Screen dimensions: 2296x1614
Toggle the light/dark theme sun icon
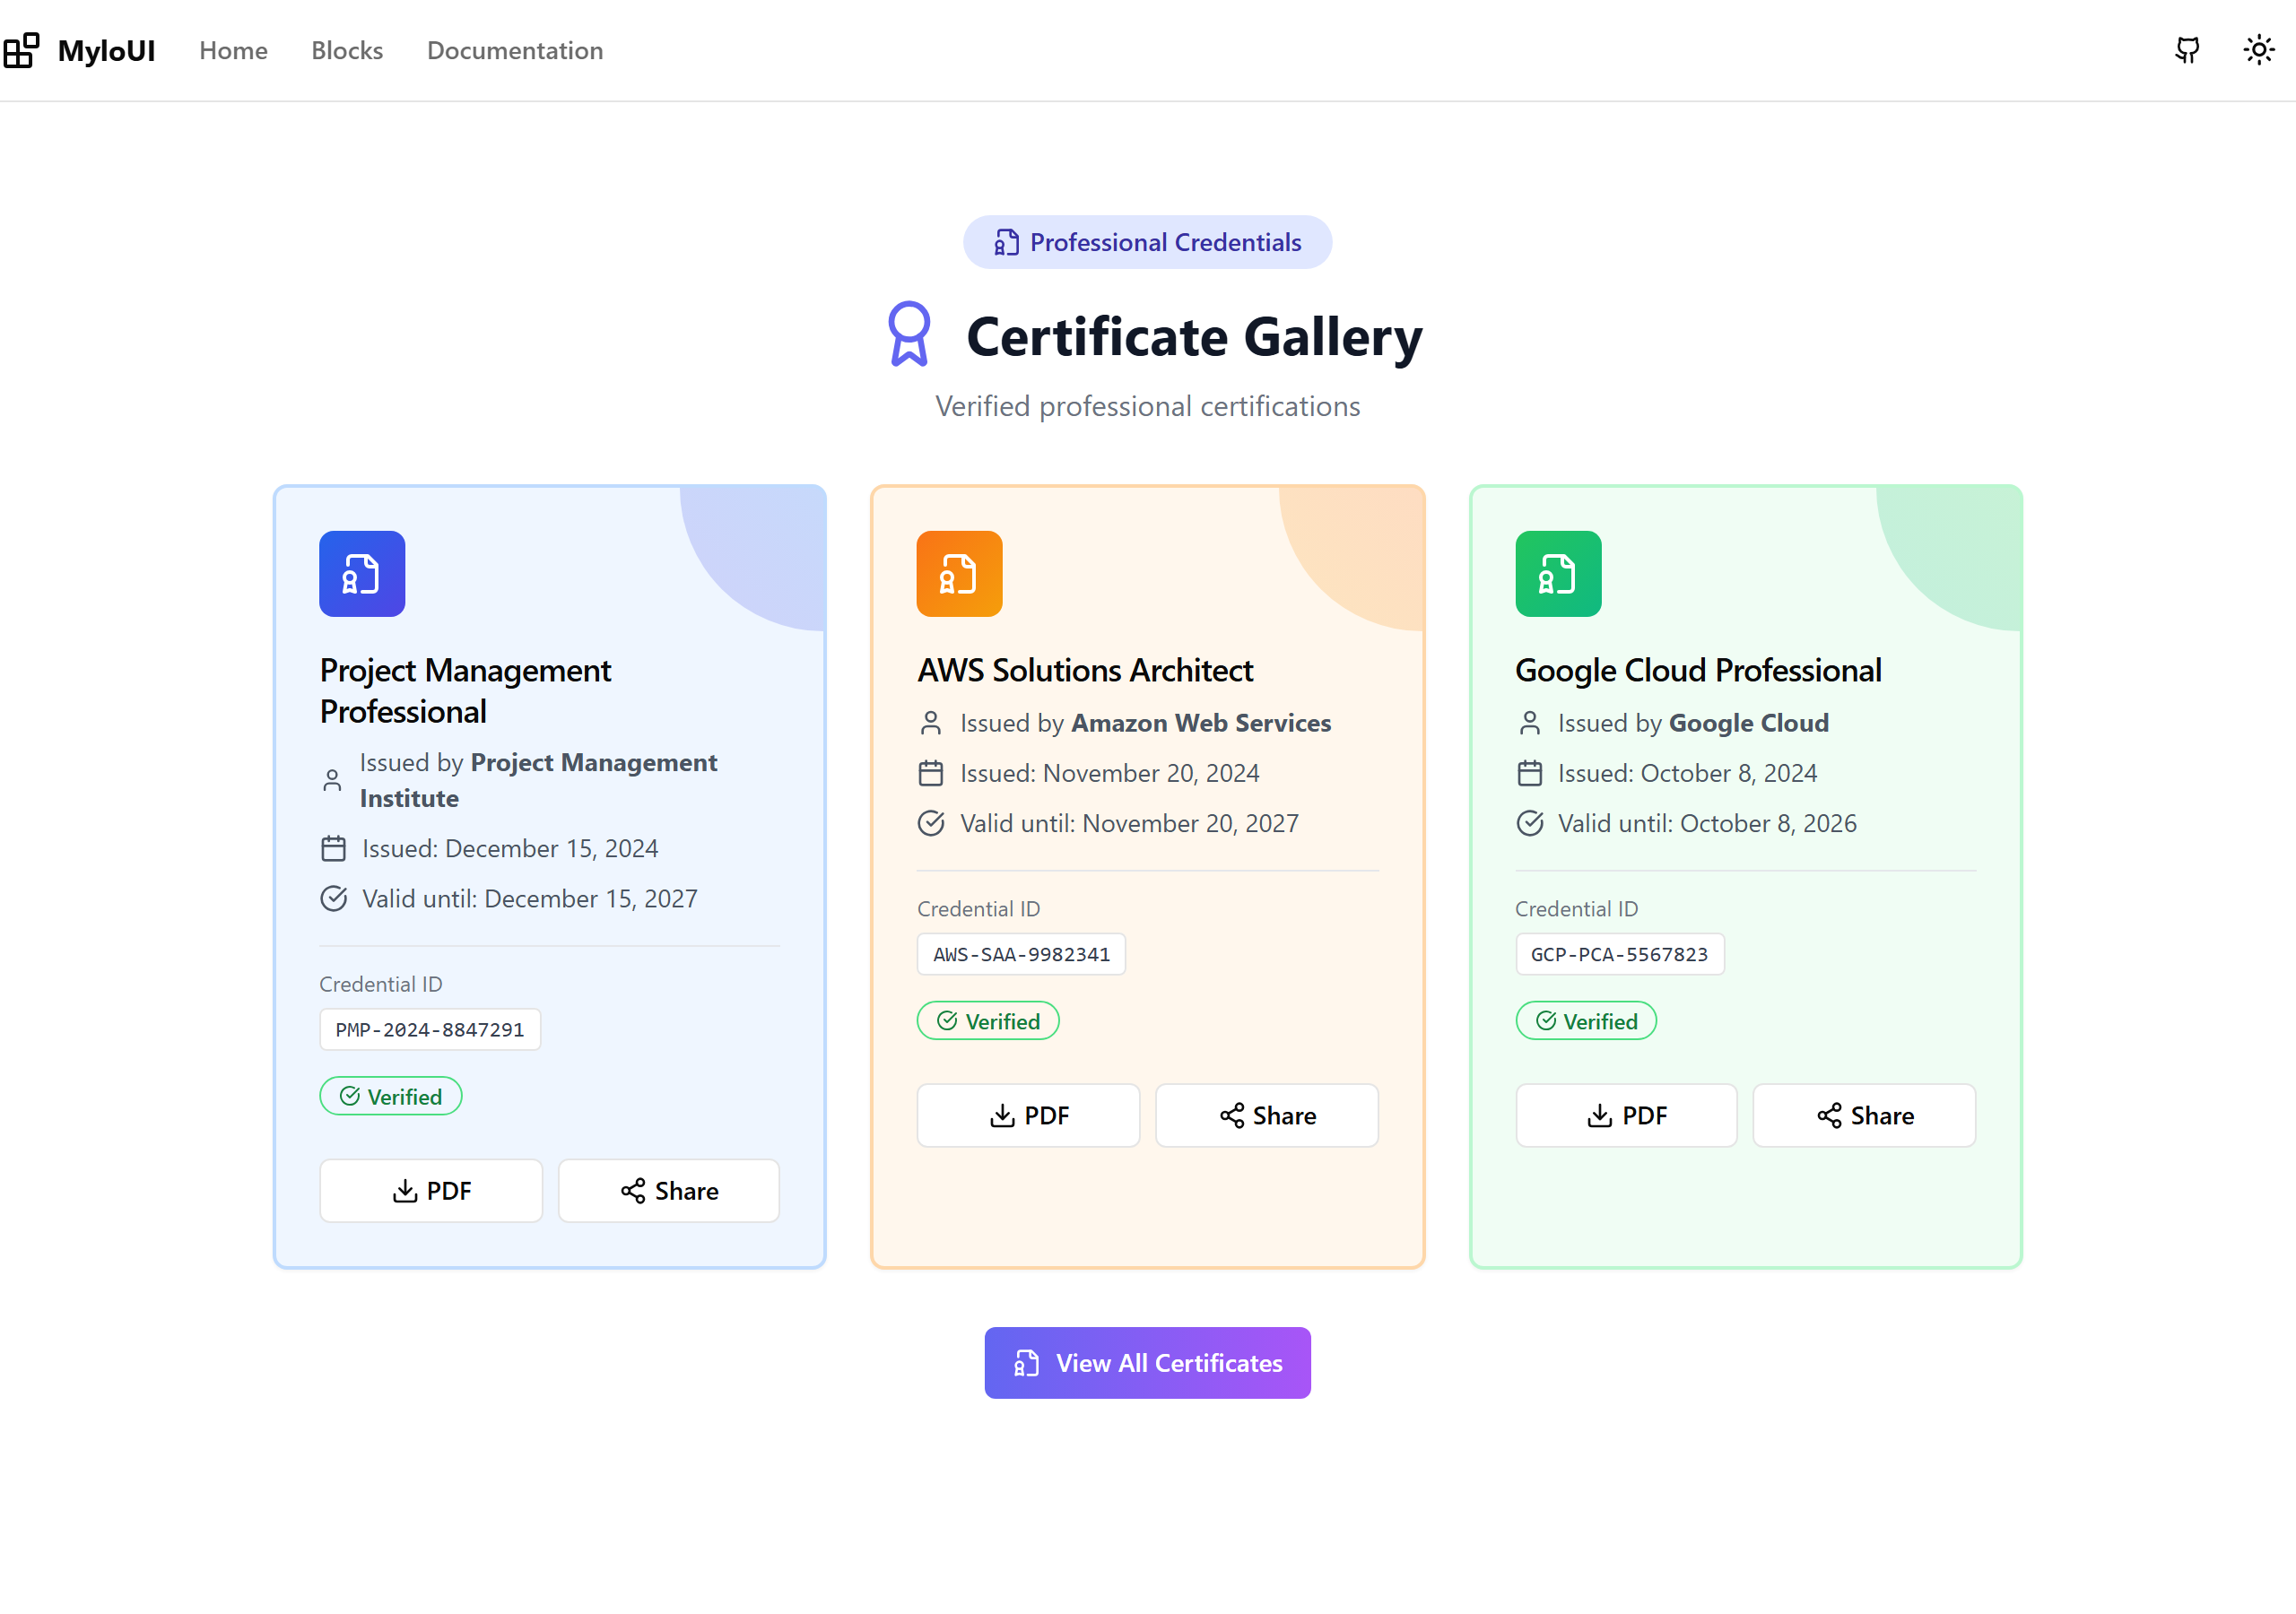(x=2259, y=50)
